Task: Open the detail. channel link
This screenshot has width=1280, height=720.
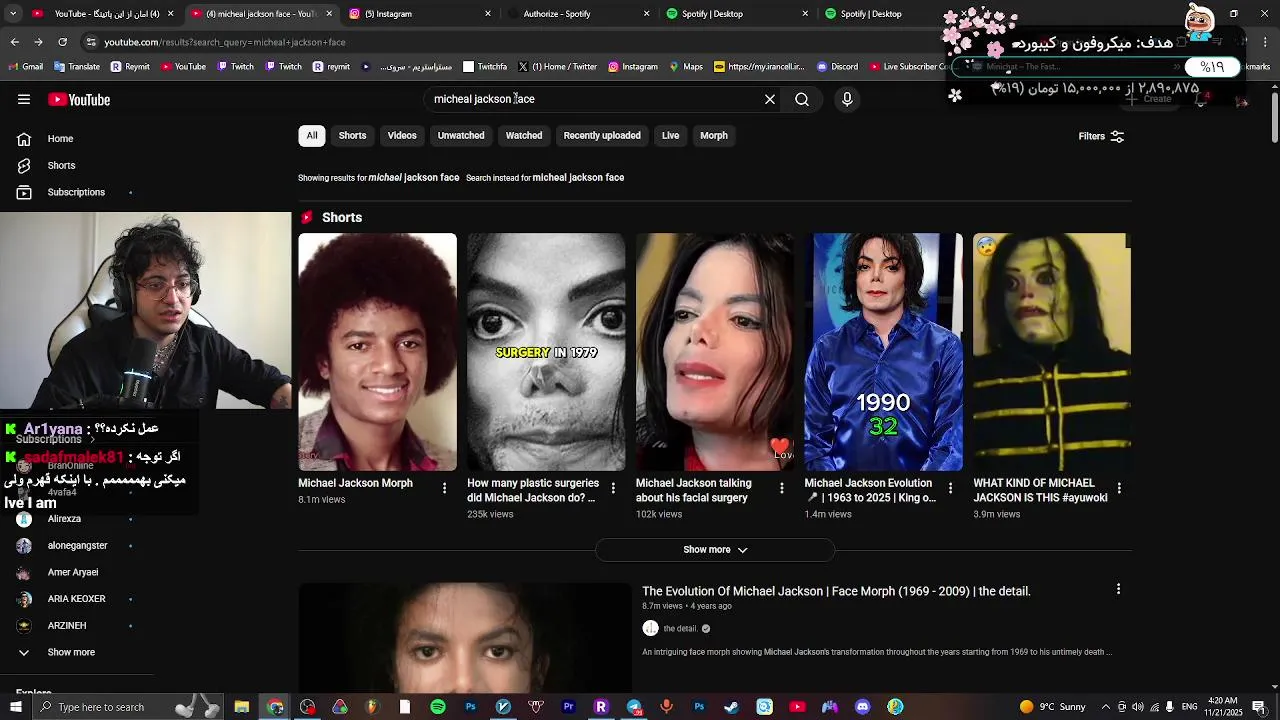Action: click(x=680, y=629)
